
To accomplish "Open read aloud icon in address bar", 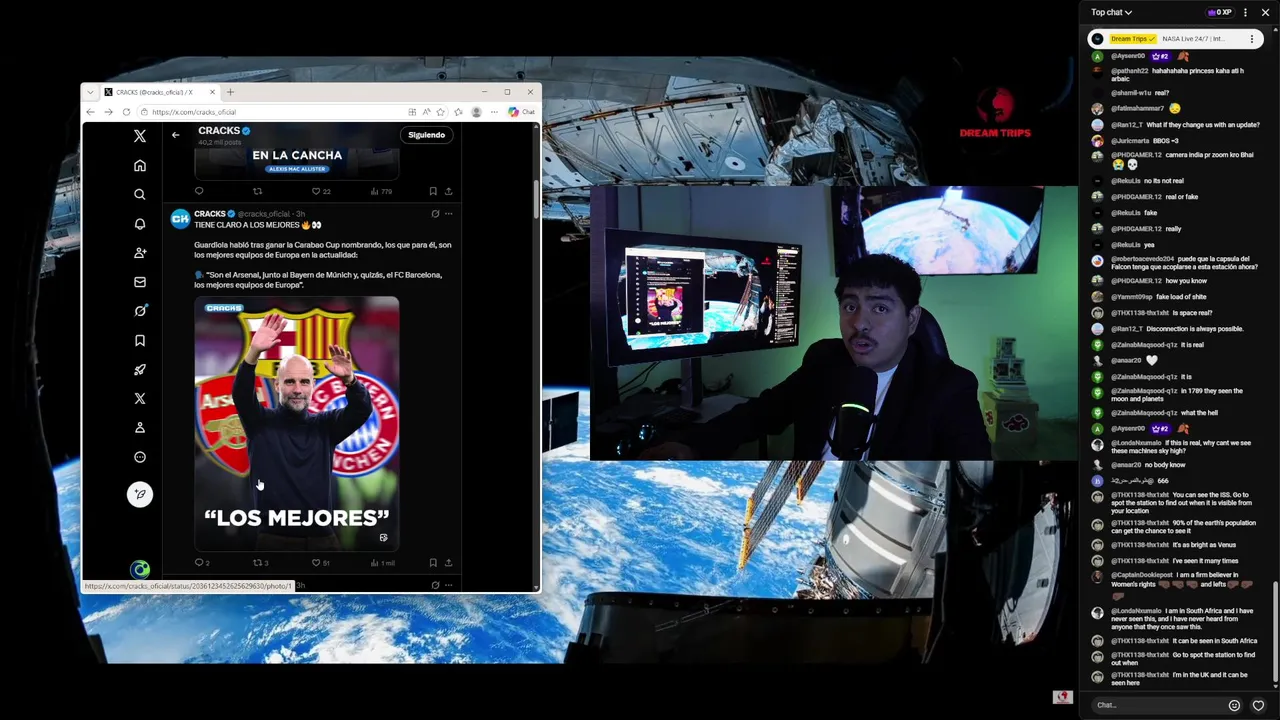I will click(x=426, y=112).
